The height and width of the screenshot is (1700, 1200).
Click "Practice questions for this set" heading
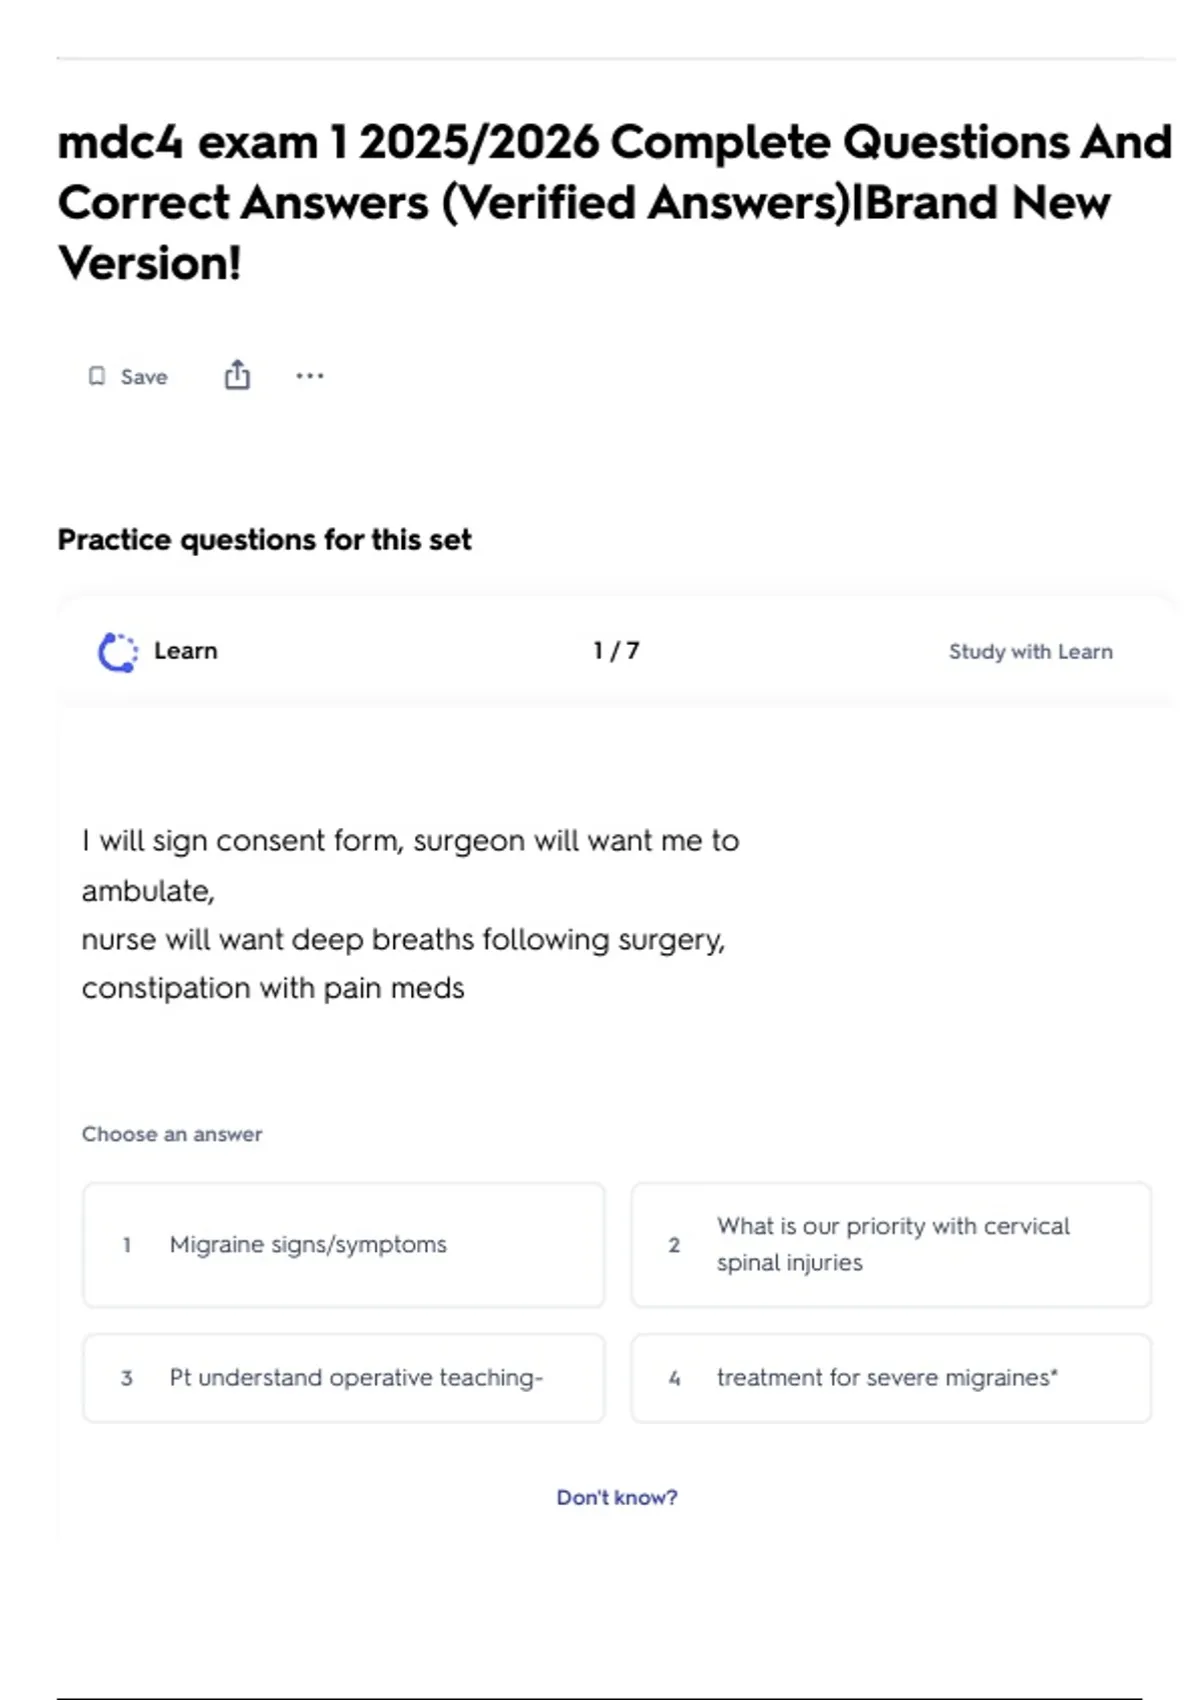click(264, 540)
